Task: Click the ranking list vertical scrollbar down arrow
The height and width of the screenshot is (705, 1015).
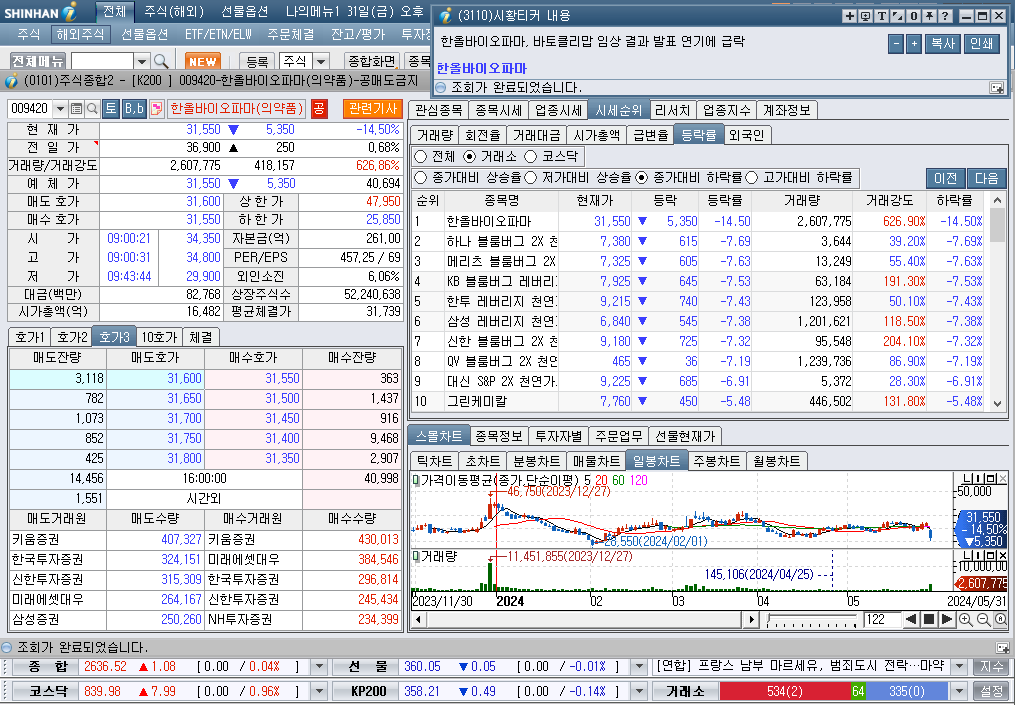Action: coord(998,403)
